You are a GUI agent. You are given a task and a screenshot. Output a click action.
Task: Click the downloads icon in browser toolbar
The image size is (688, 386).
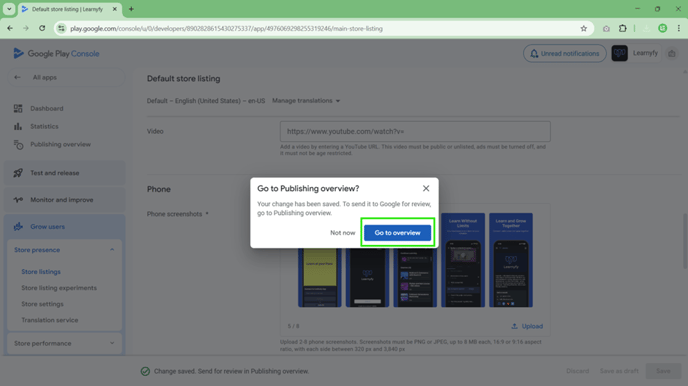click(646, 29)
